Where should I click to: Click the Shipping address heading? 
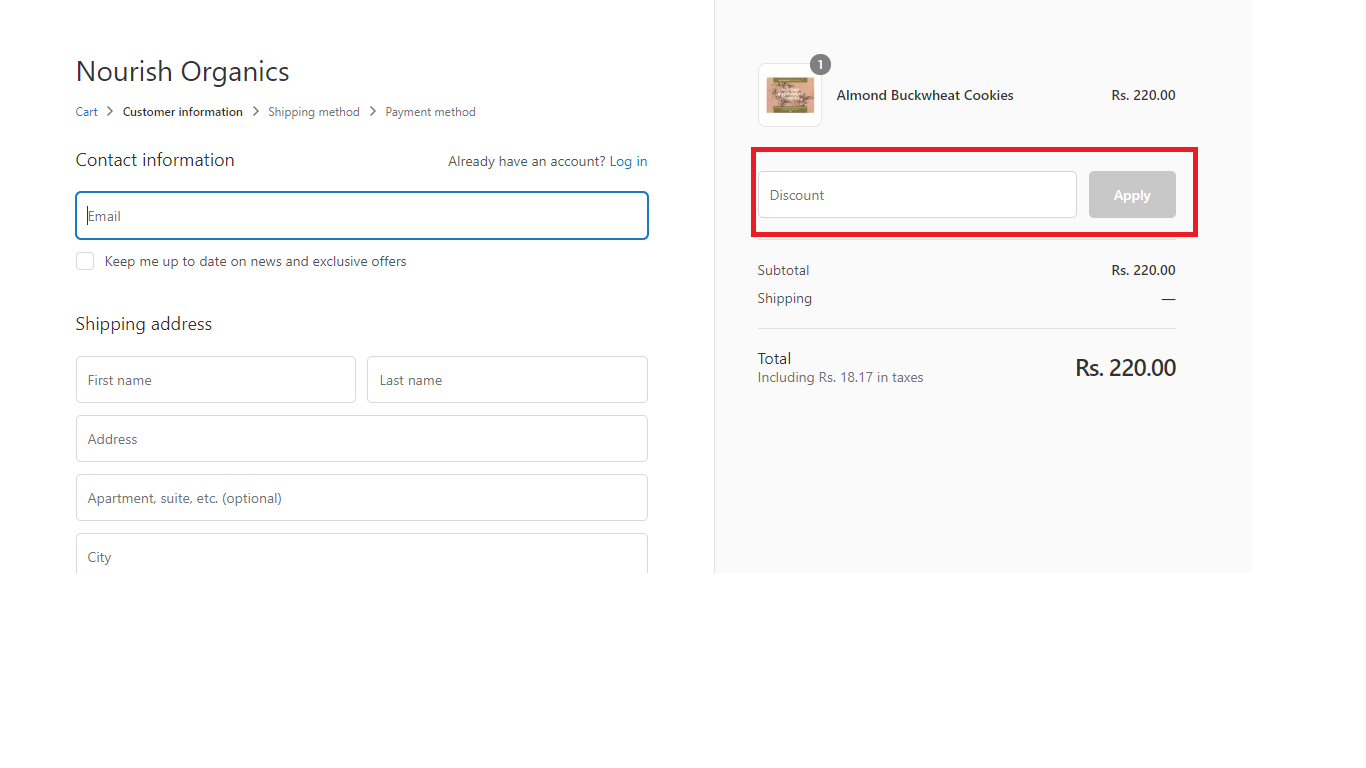[144, 324]
